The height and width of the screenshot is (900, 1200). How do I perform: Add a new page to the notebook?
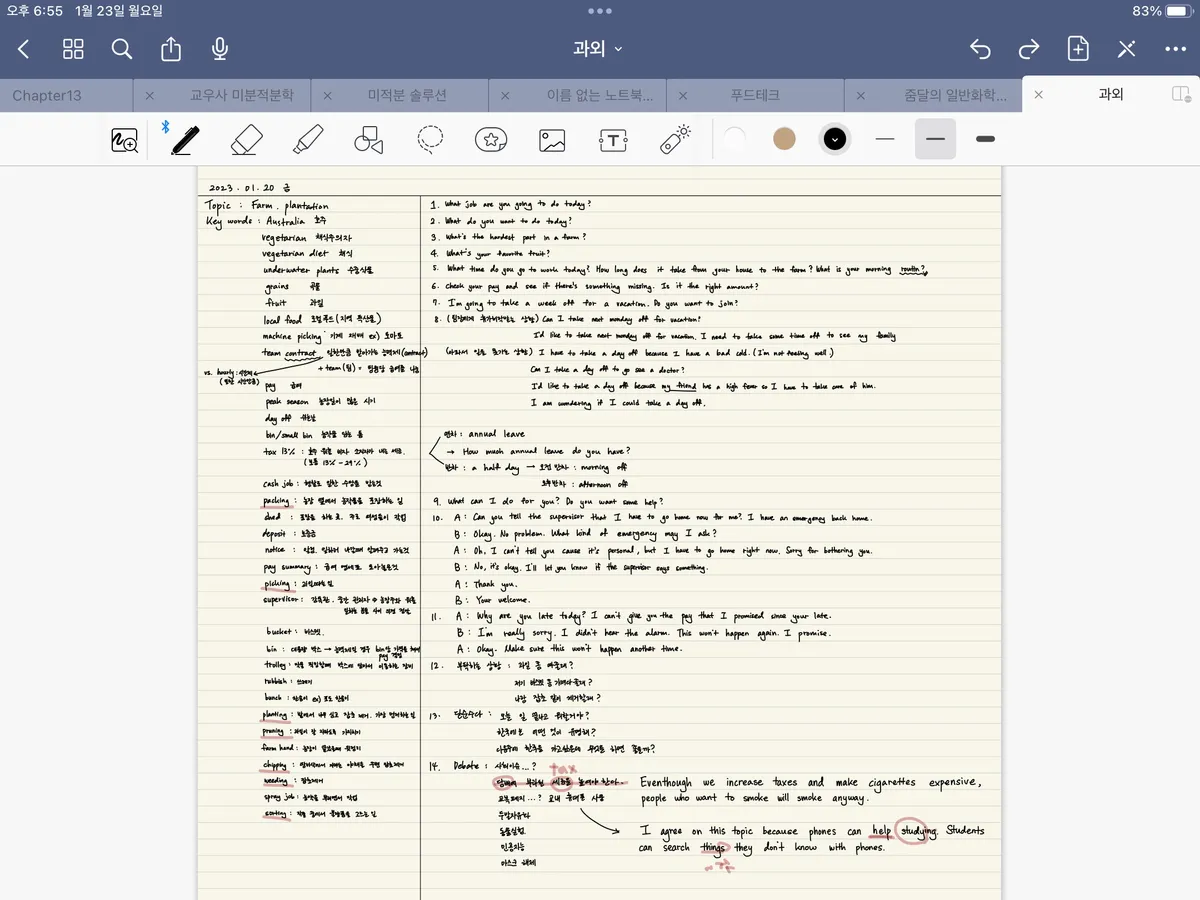tap(1078, 49)
